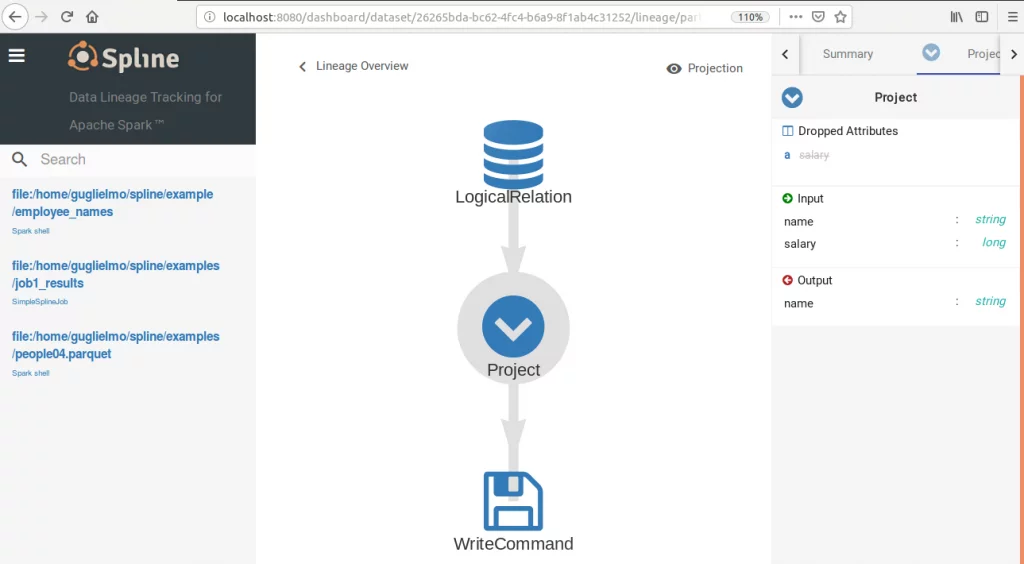Click Spark shell under people04.parquet
This screenshot has height=564, width=1024.
coord(31,373)
